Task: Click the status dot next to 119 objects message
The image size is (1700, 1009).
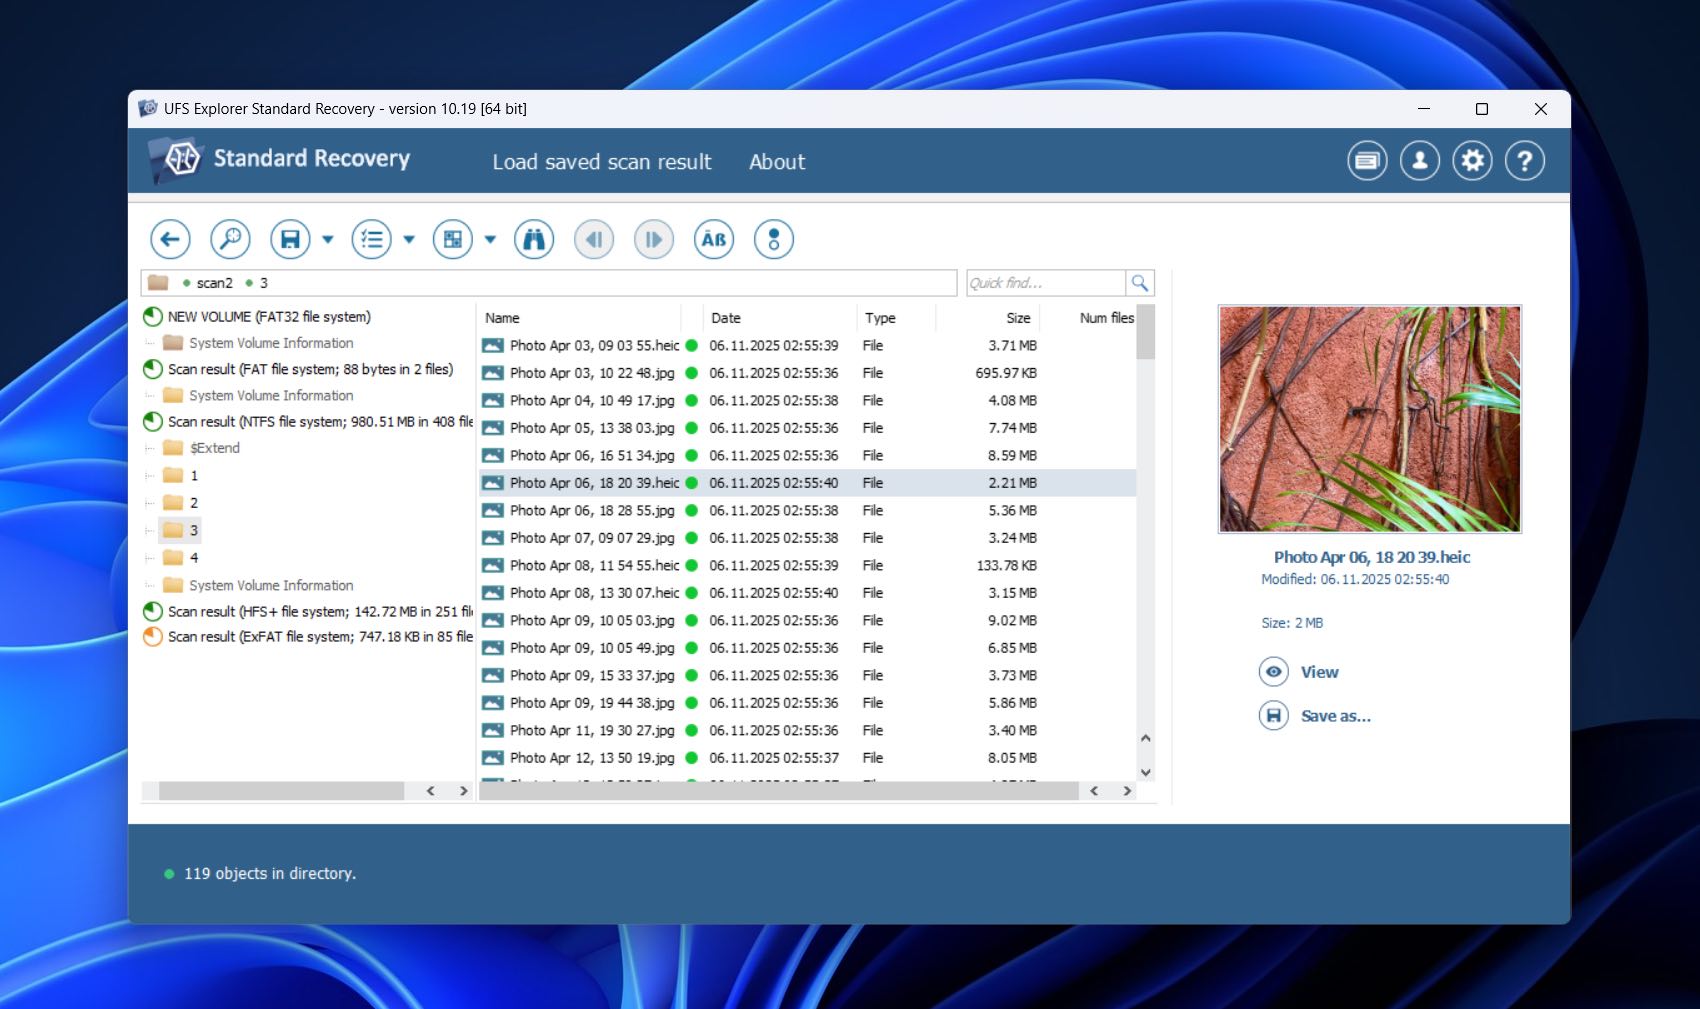Action: click(170, 873)
